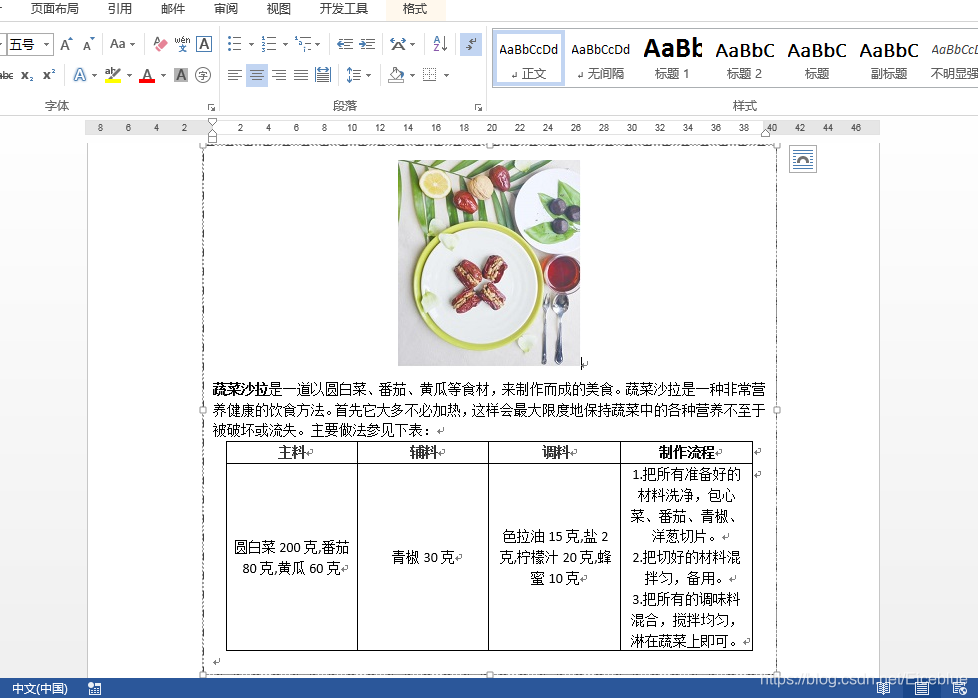The height and width of the screenshot is (698, 978).
Task: Switch to read mode view
Action: click(x=883, y=689)
